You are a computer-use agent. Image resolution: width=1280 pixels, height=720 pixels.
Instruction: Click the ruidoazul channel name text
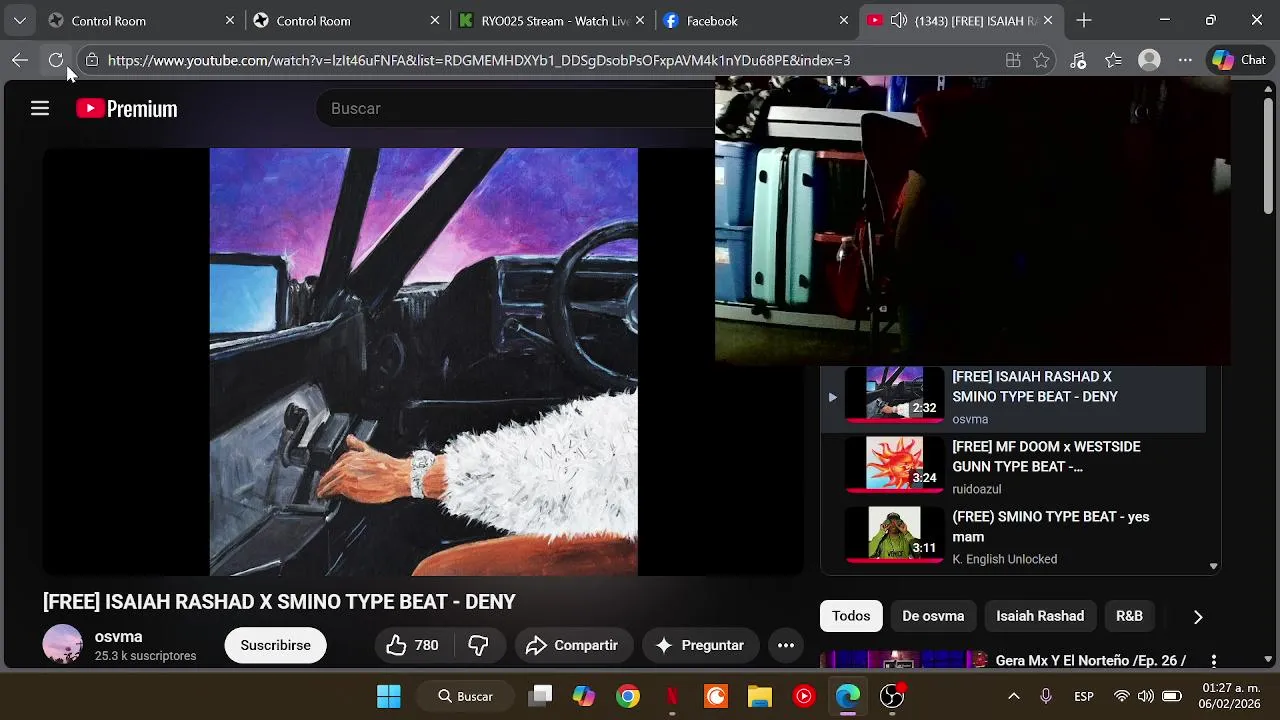(976, 489)
